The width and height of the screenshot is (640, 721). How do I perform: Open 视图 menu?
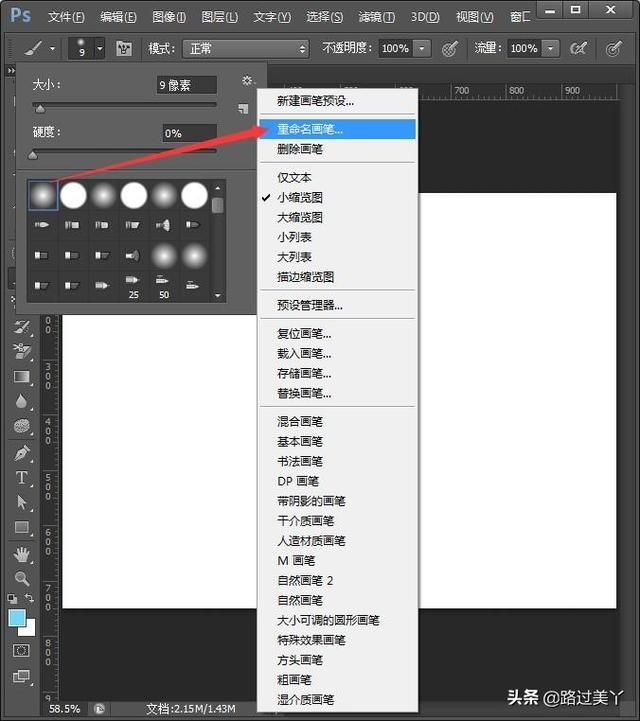click(x=474, y=17)
